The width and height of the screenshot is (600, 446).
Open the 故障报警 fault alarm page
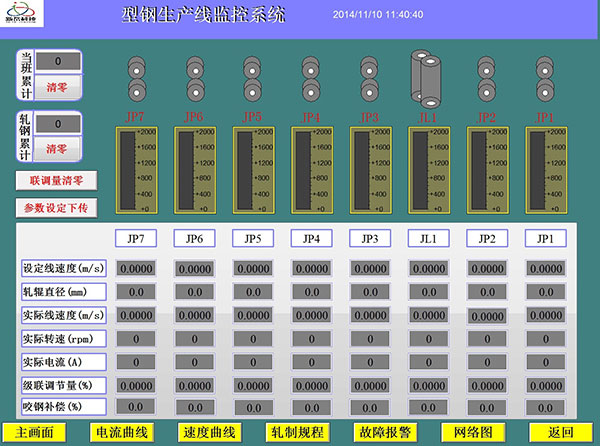click(x=385, y=432)
